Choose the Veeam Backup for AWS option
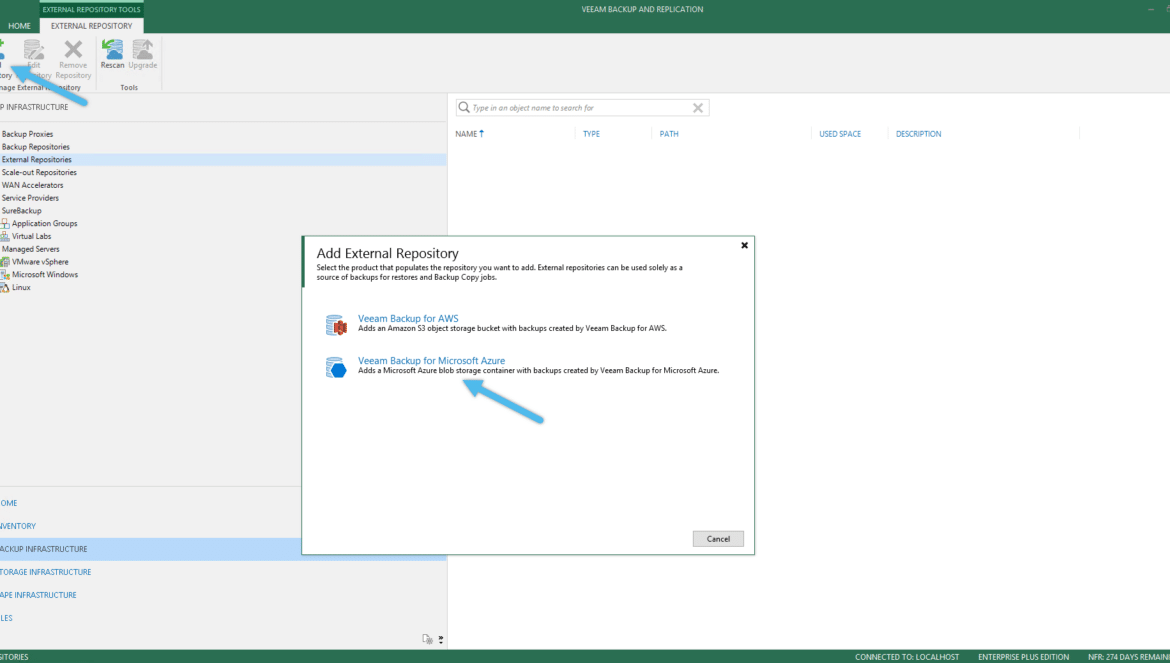 (x=408, y=318)
